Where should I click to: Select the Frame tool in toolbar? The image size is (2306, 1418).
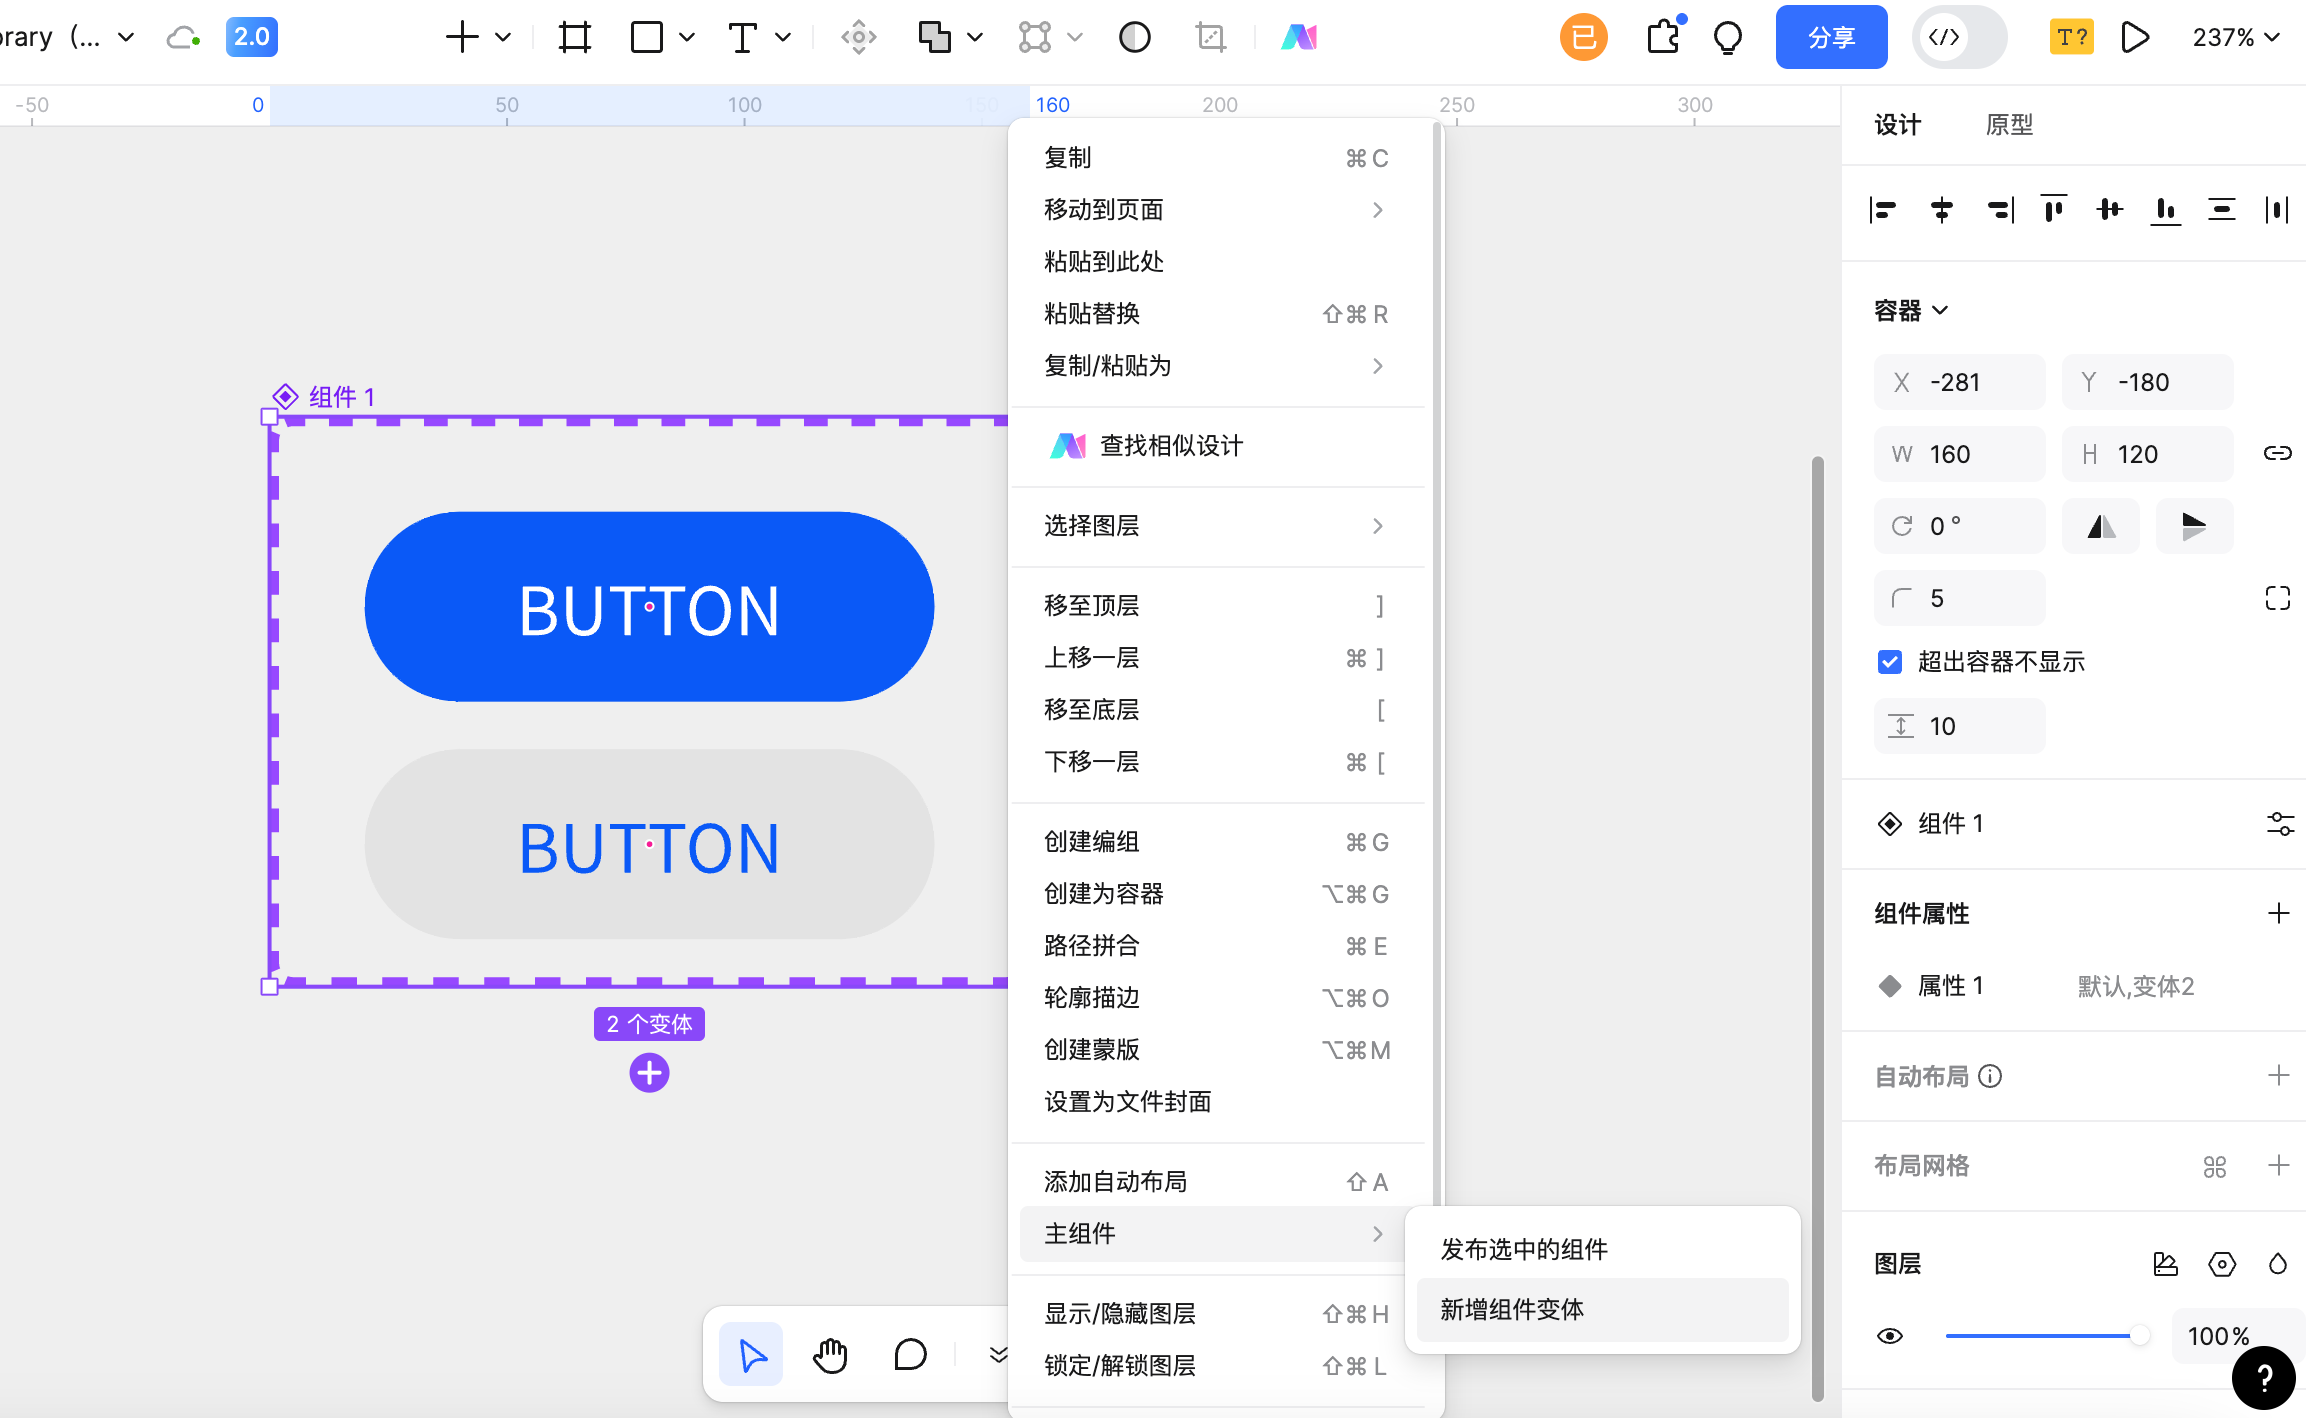tap(575, 38)
